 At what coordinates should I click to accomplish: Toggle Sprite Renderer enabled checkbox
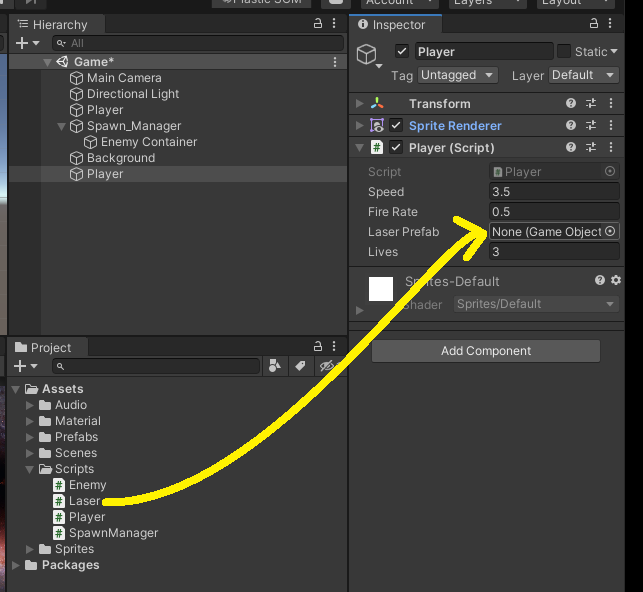coord(396,125)
